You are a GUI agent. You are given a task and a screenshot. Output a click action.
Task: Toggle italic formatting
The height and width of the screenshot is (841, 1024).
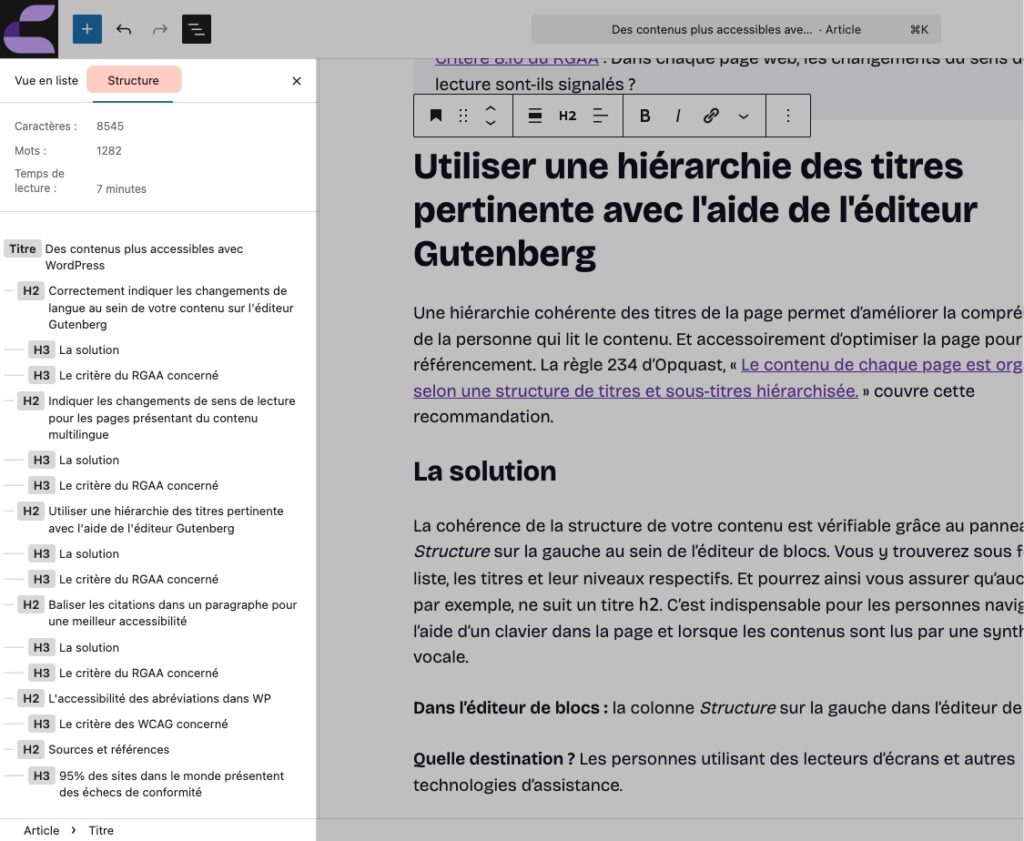click(x=678, y=116)
